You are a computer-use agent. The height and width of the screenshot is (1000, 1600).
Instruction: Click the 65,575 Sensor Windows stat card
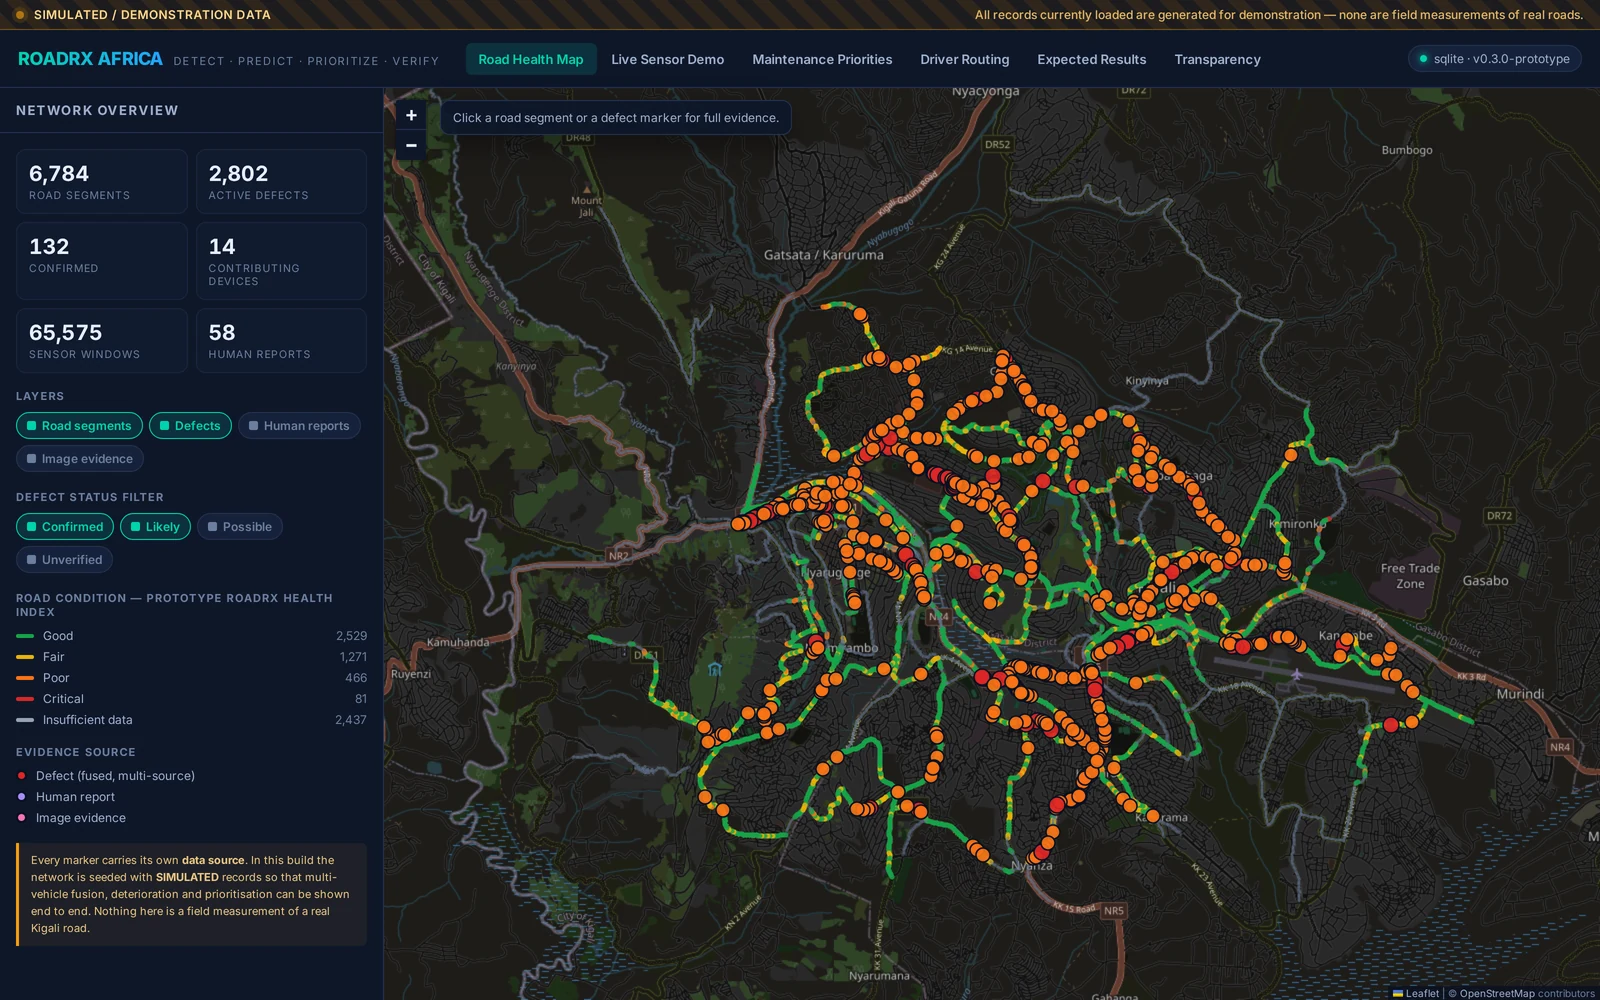click(x=102, y=340)
